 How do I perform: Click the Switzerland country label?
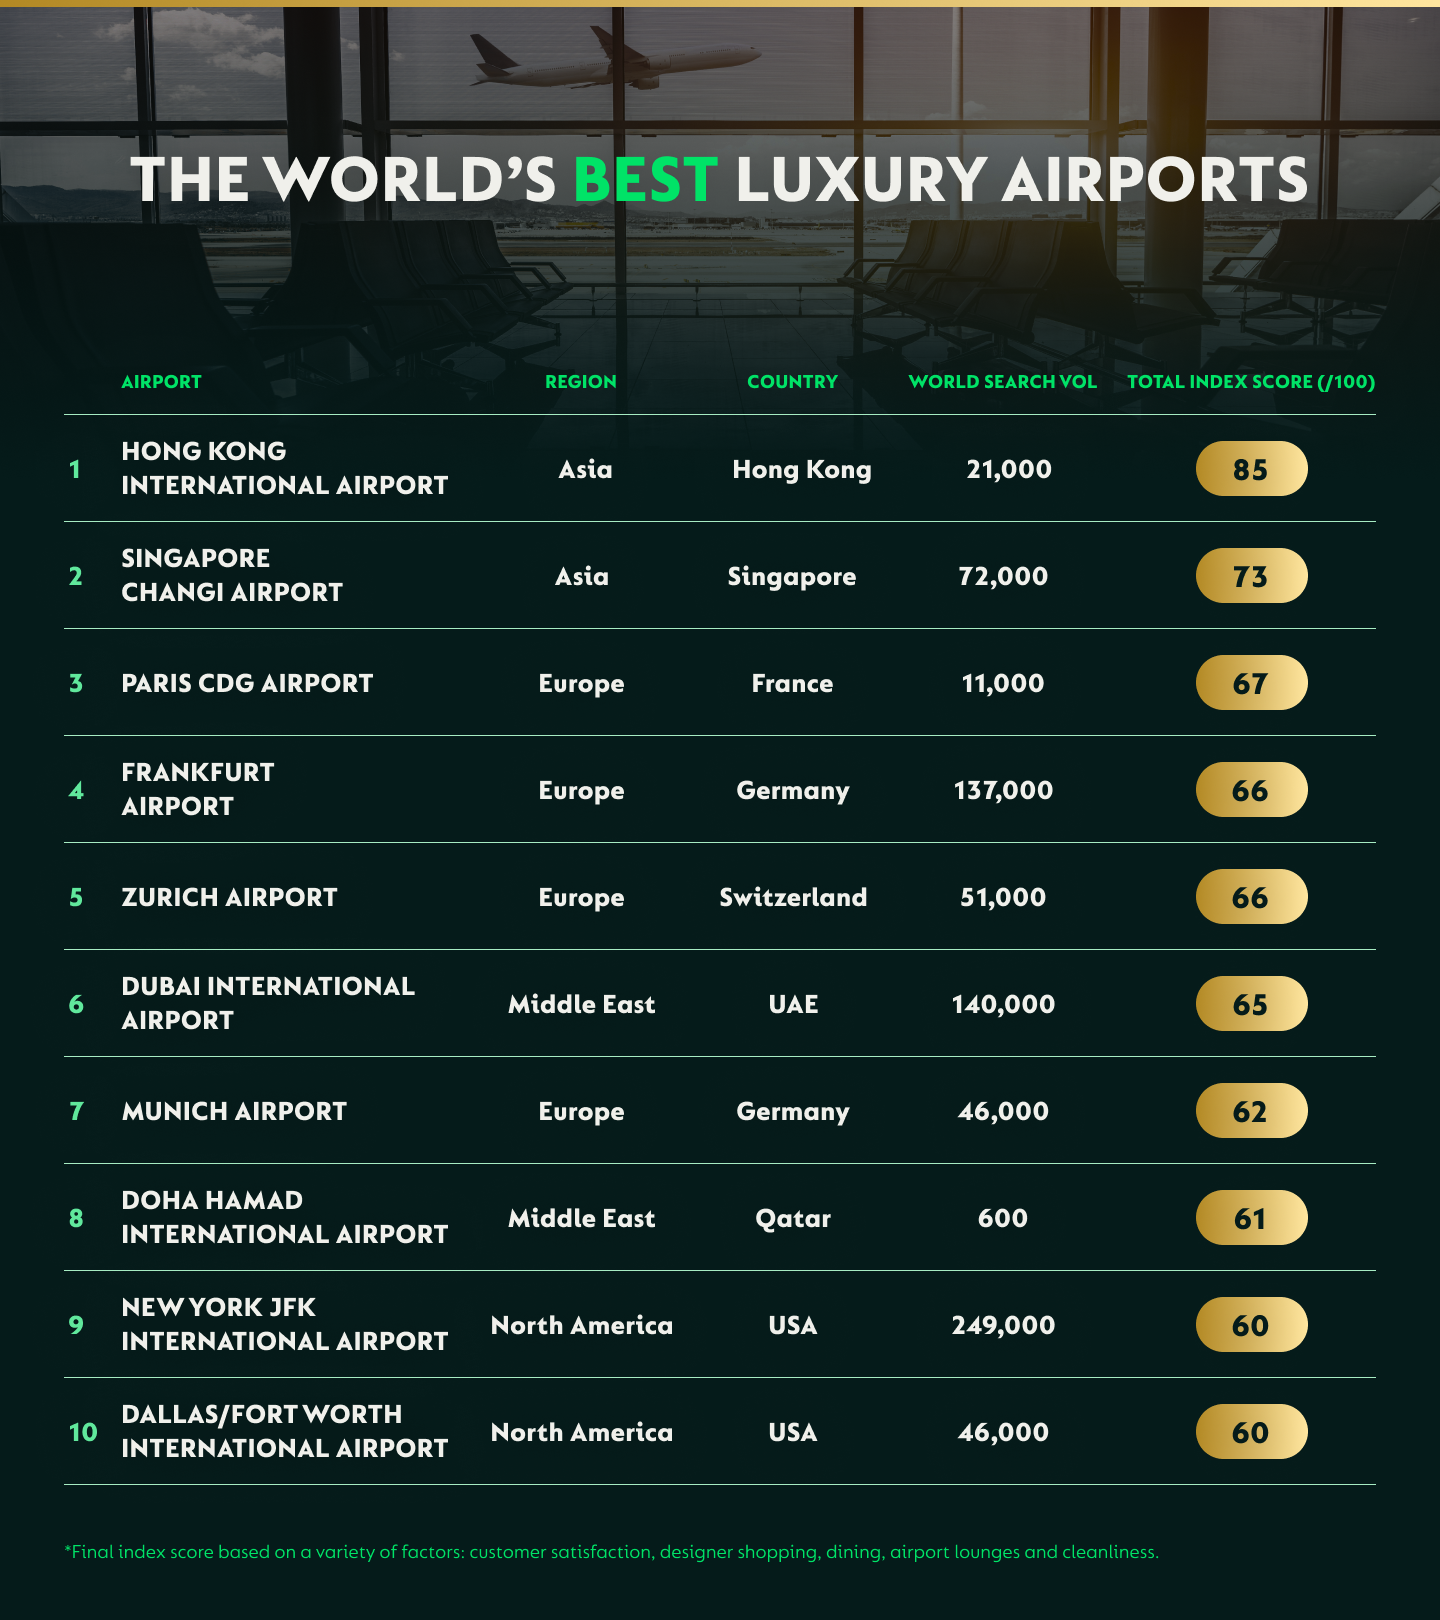click(793, 897)
